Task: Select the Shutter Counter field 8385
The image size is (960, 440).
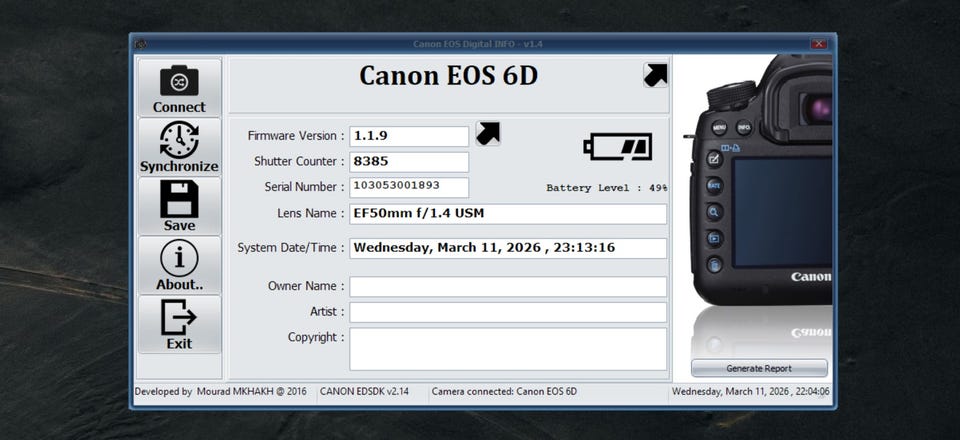Action: pos(409,162)
